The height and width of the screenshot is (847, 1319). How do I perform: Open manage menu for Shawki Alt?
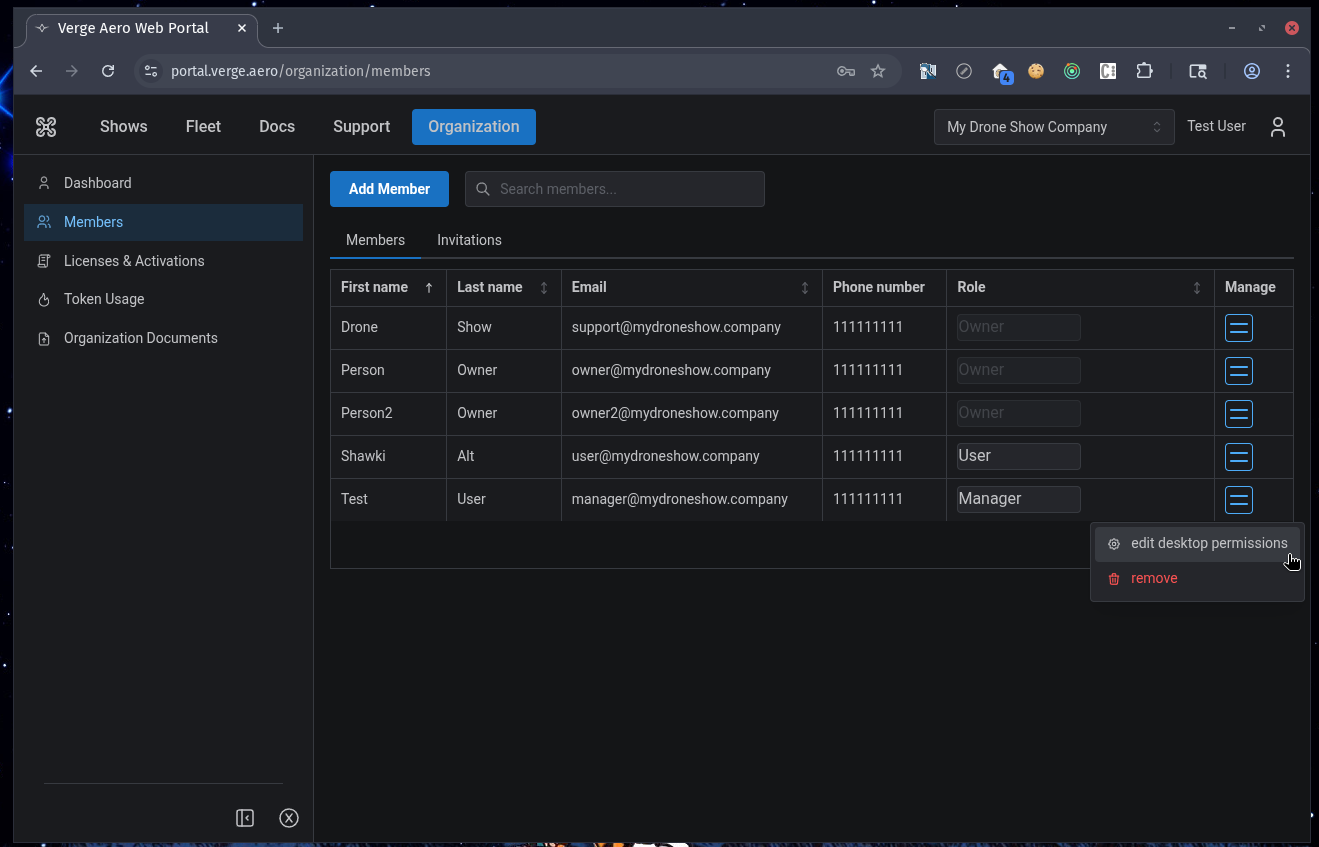tap(1238, 457)
